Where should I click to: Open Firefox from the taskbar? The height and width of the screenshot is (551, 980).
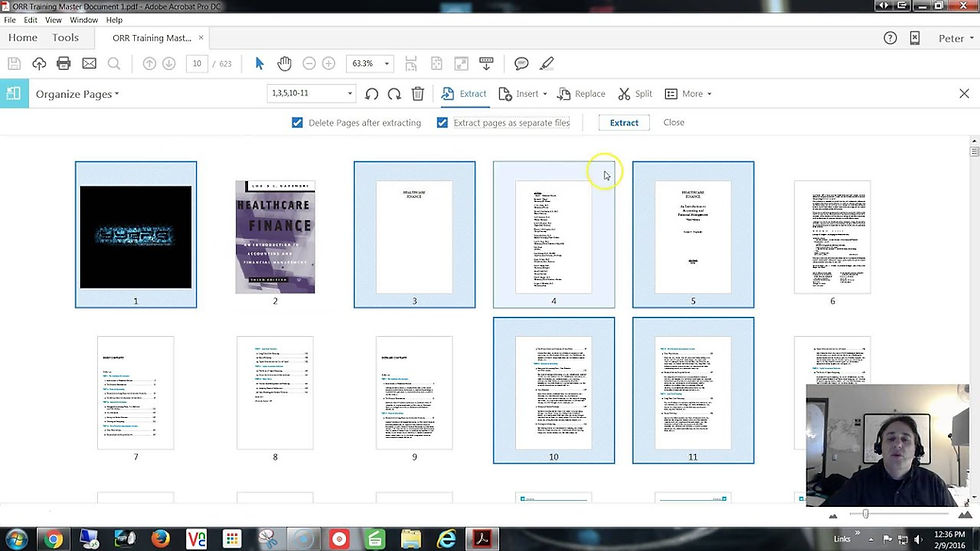pyautogui.click(x=161, y=539)
